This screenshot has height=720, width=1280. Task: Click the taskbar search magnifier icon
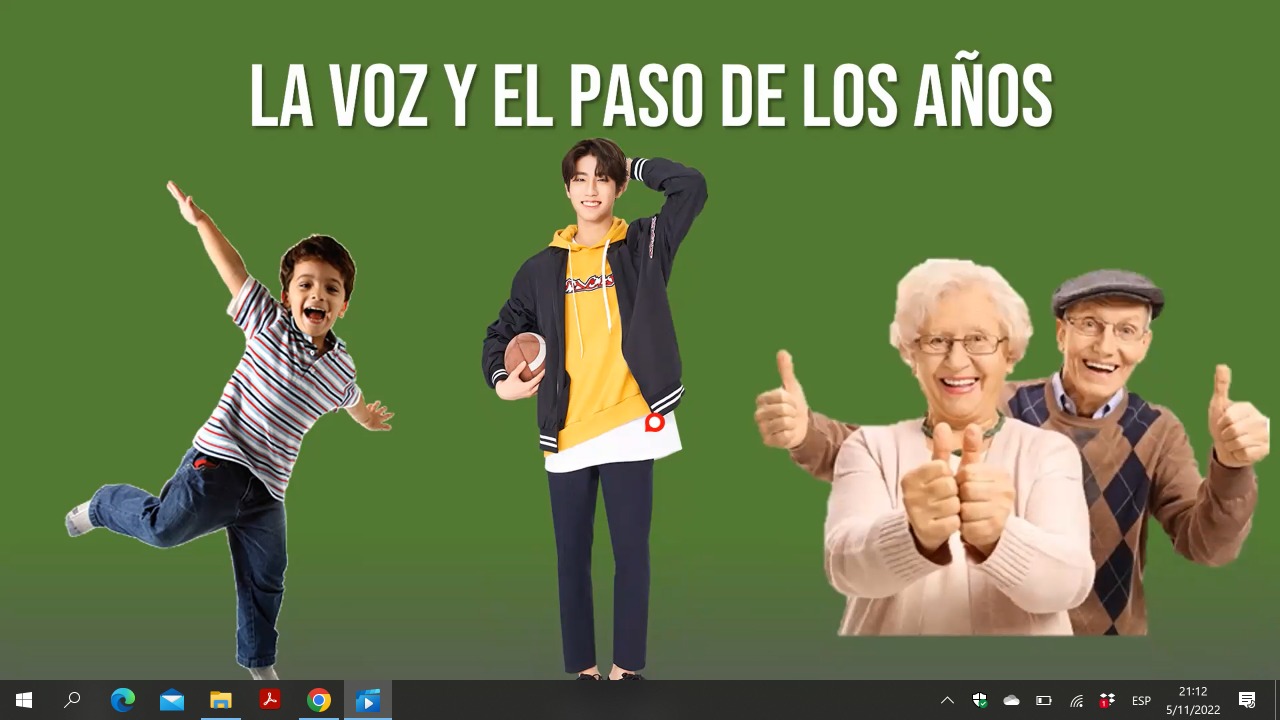click(x=72, y=700)
